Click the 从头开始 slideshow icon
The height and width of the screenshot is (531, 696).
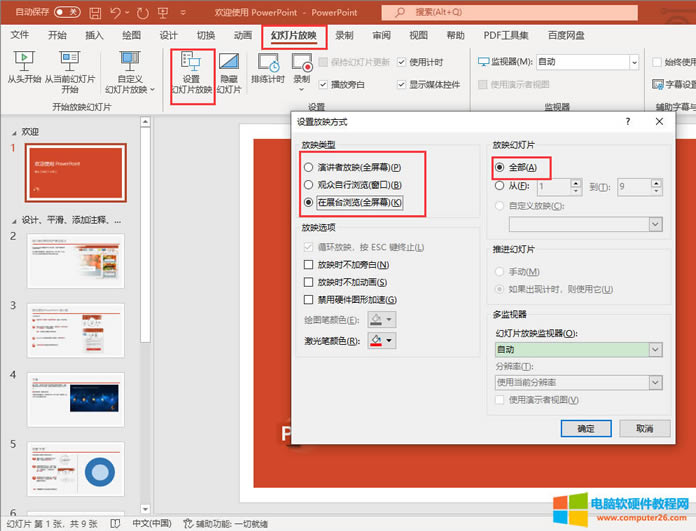(x=22, y=61)
